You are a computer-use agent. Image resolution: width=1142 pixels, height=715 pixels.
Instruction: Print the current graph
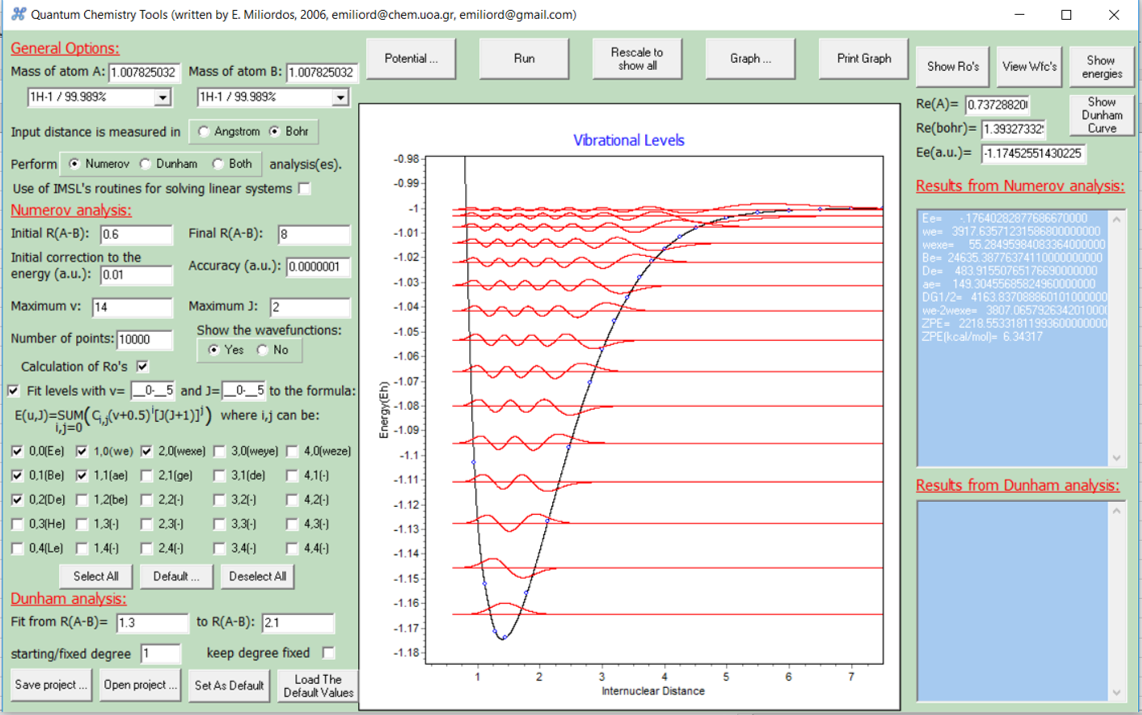click(x=862, y=58)
